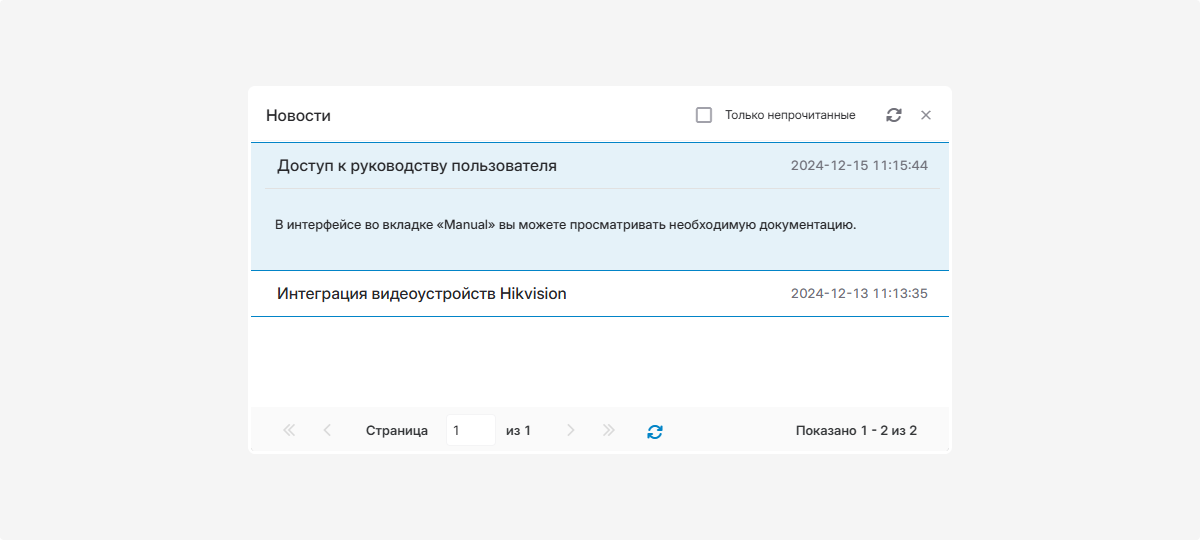Close the Новости panel
The height and width of the screenshot is (540, 1200).
926,115
